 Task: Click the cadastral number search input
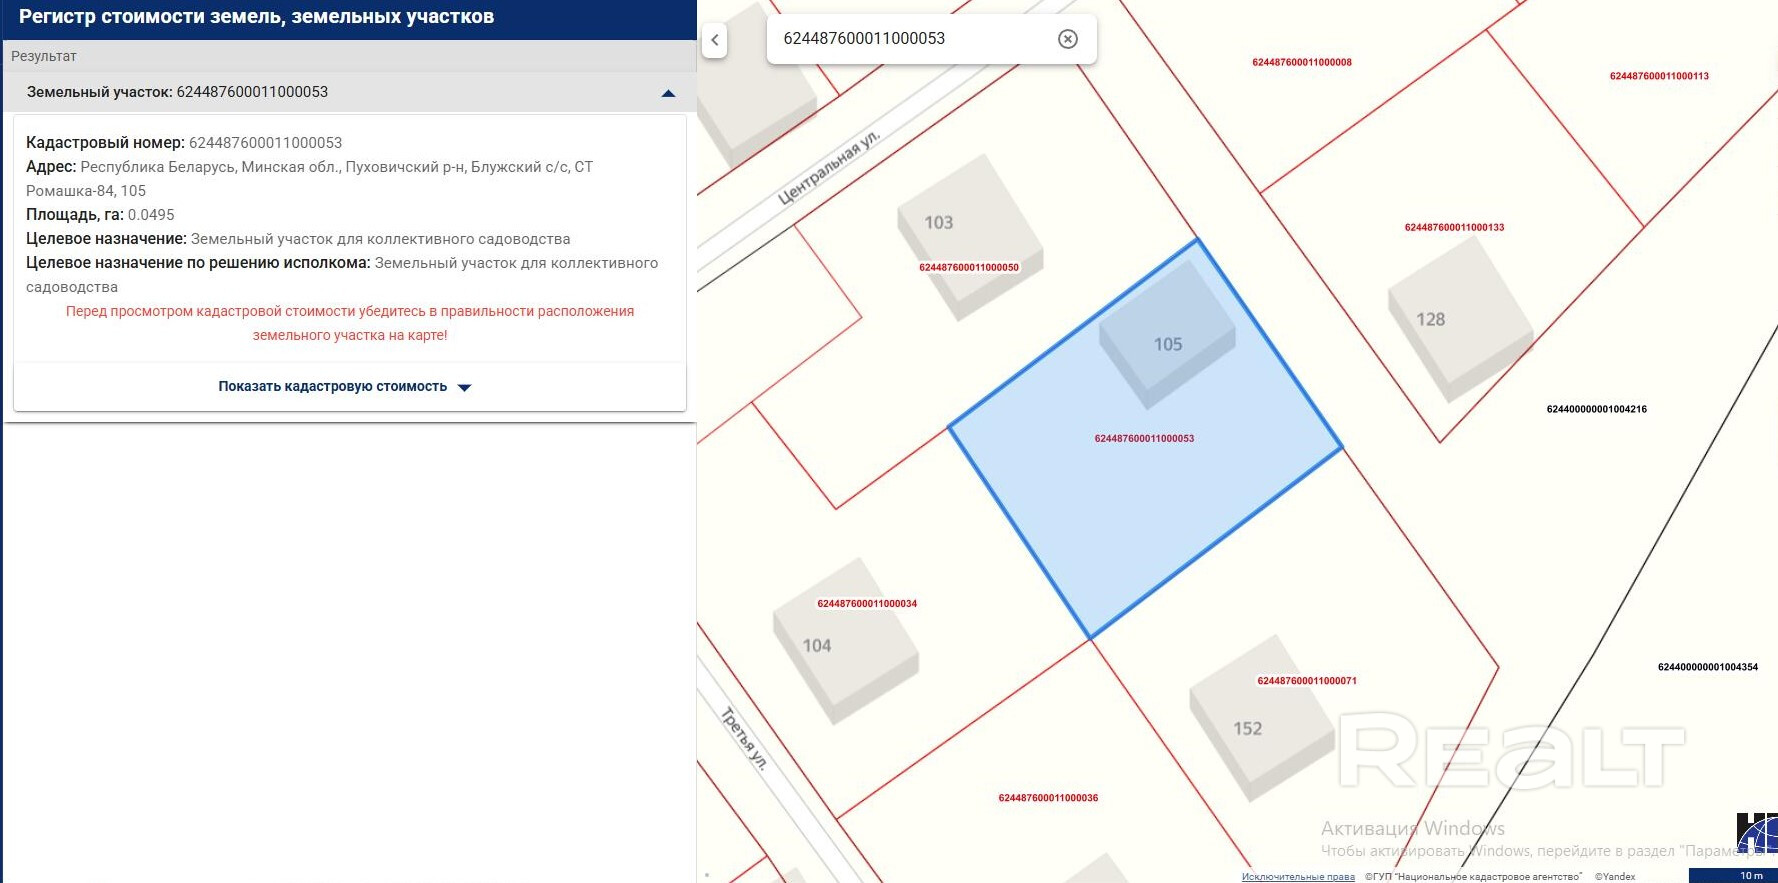910,39
